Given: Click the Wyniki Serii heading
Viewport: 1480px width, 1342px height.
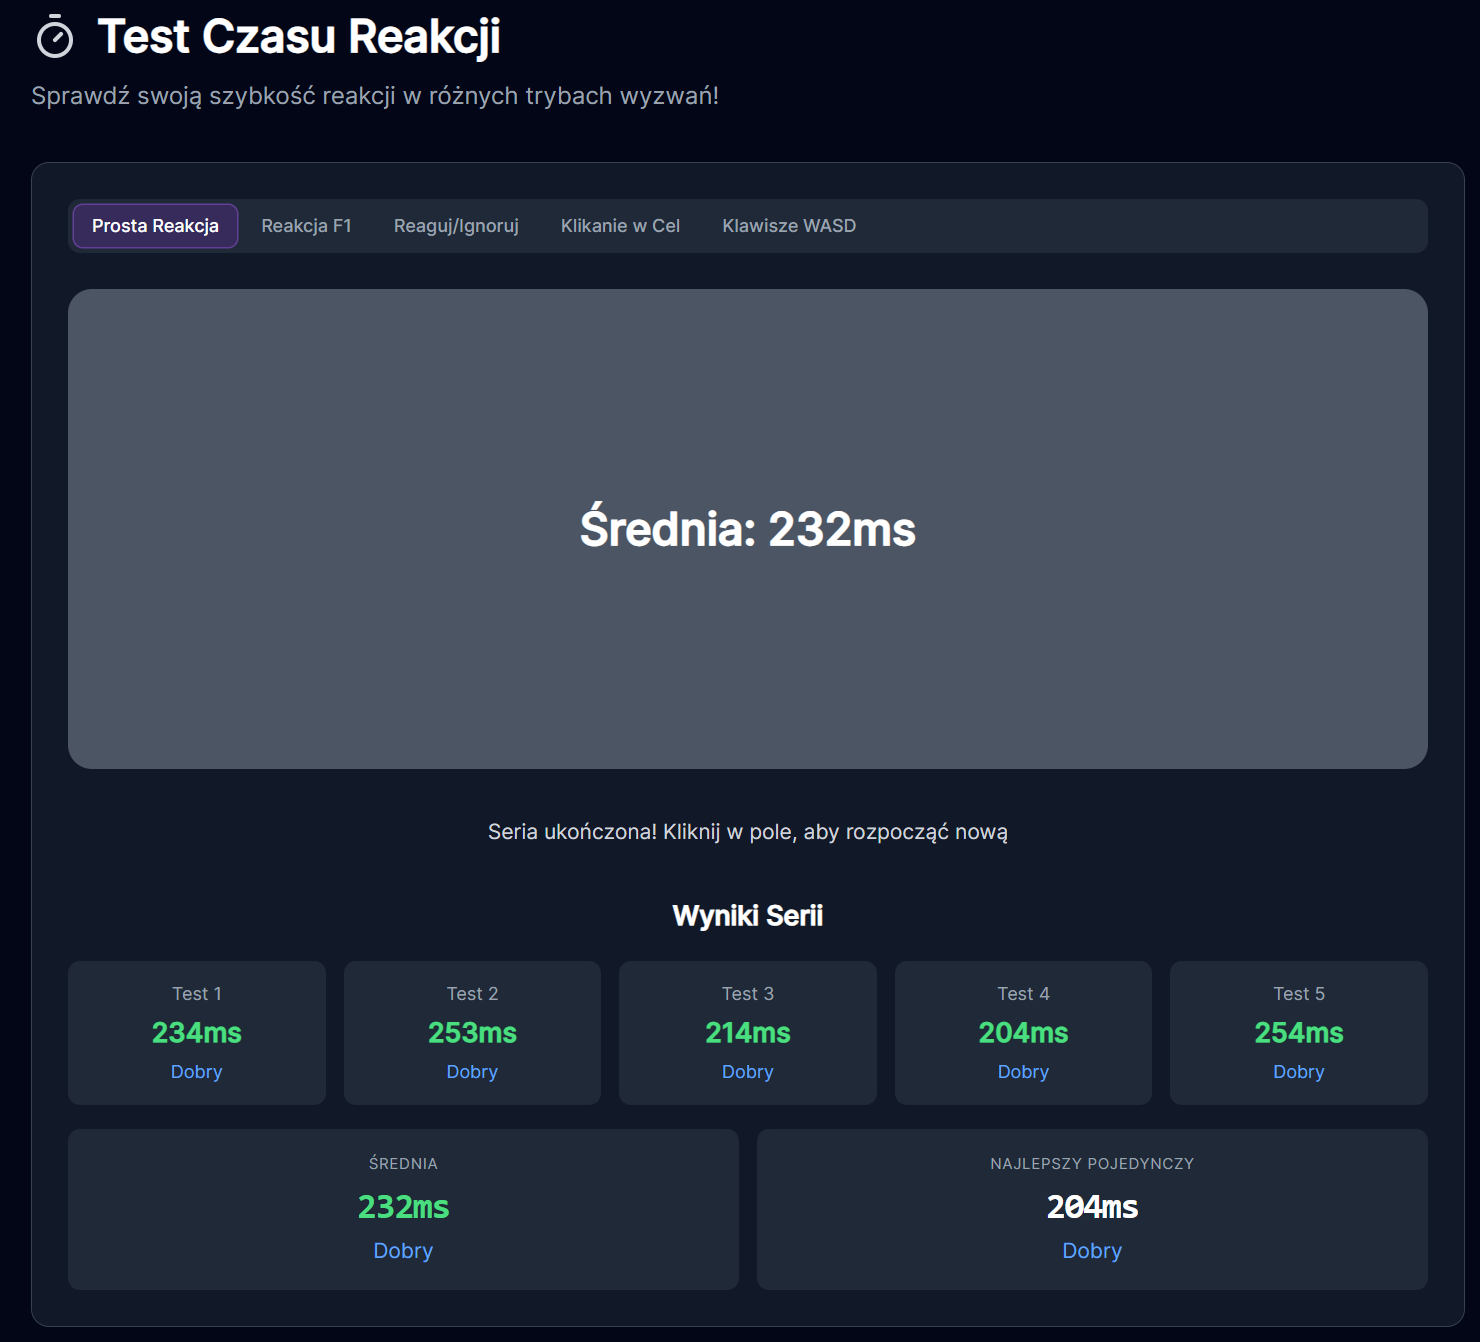Looking at the screenshot, I should (x=748, y=916).
